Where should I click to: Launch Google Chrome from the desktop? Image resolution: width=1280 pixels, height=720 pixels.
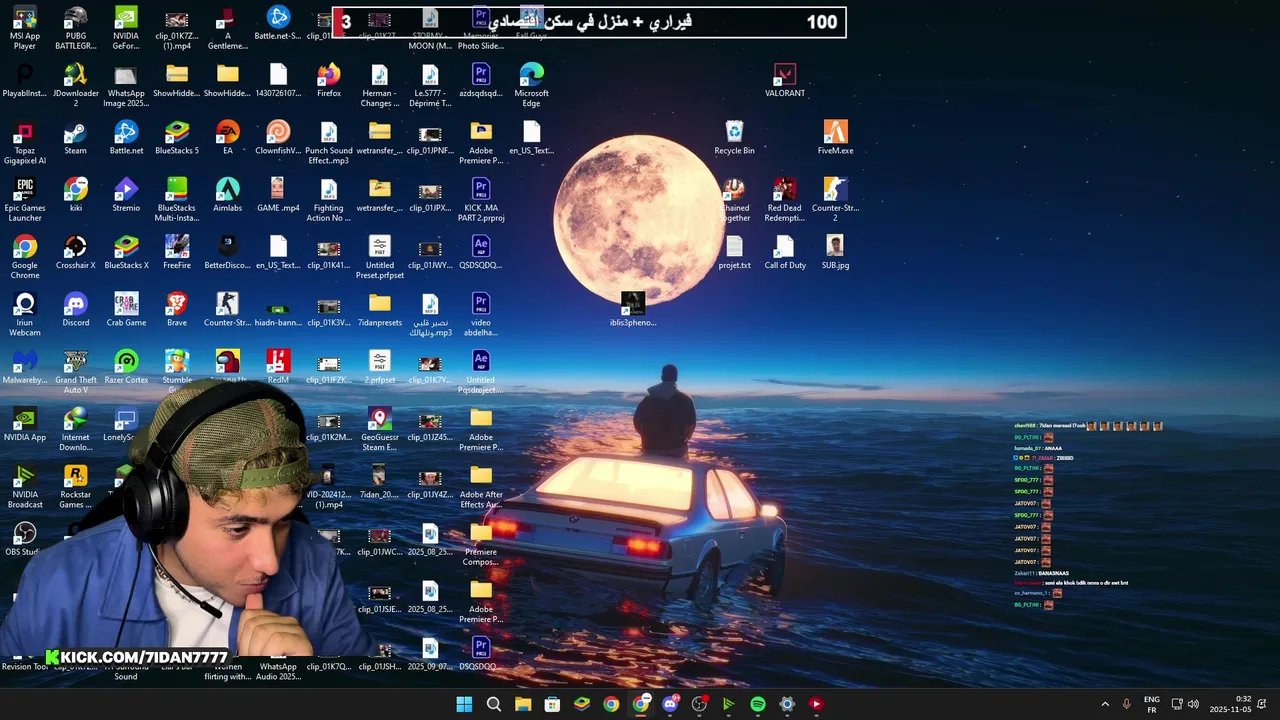[x=25, y=258]
